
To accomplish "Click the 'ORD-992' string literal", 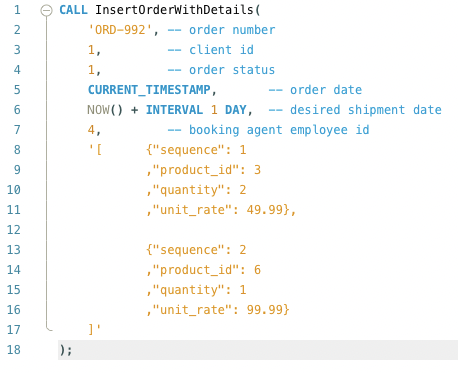I will point(120,30).
